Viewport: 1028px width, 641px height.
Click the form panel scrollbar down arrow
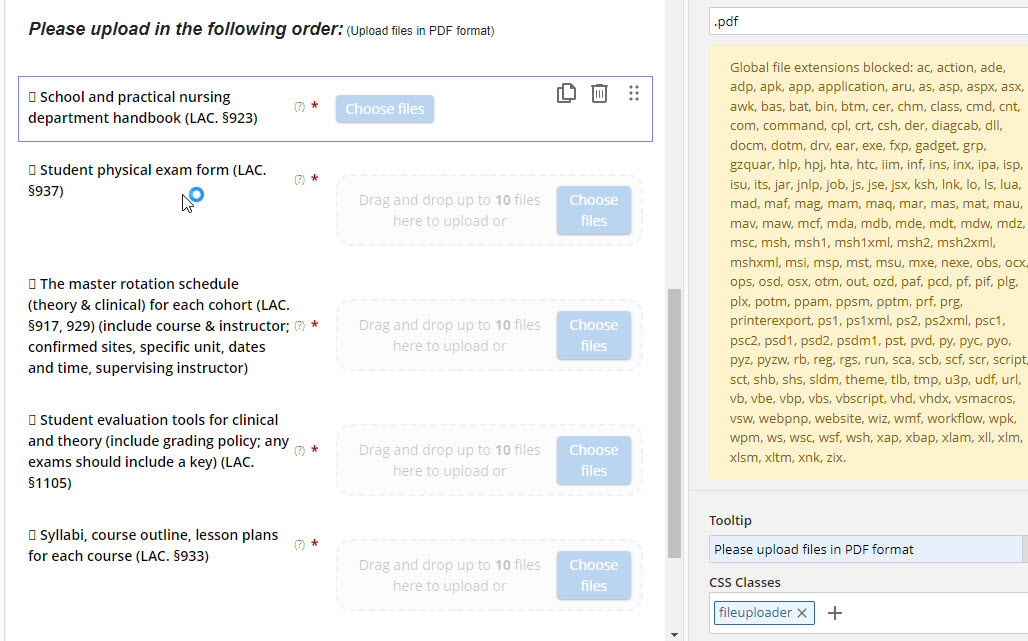point(674,634)
